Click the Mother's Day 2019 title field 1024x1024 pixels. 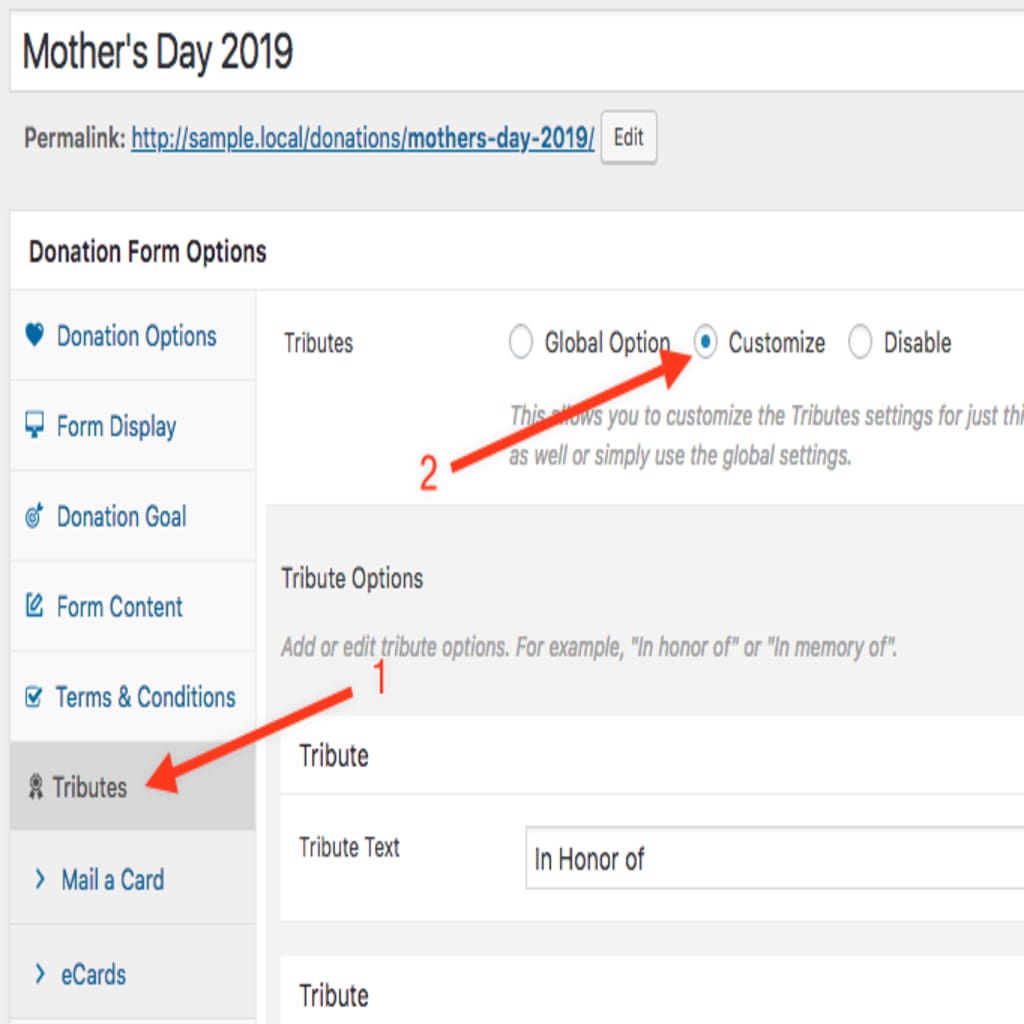(x=517, y=51)
